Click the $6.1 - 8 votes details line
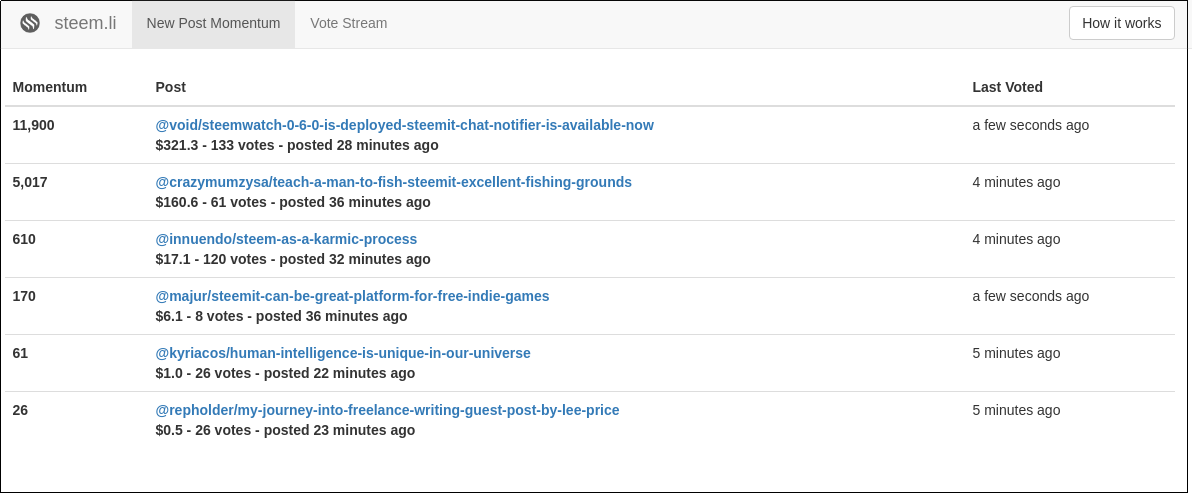This screenshot has height=495, width=1192. tap(281, 316)
